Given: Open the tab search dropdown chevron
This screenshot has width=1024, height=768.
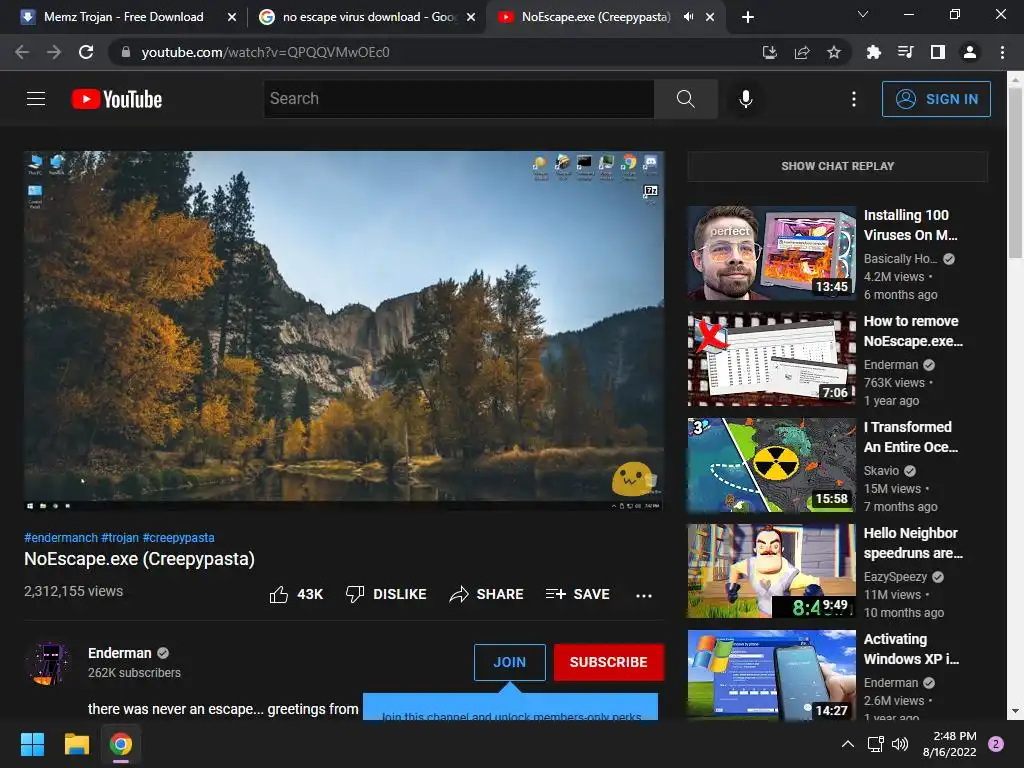Looking at the screenshot, I should pos(863,14).
